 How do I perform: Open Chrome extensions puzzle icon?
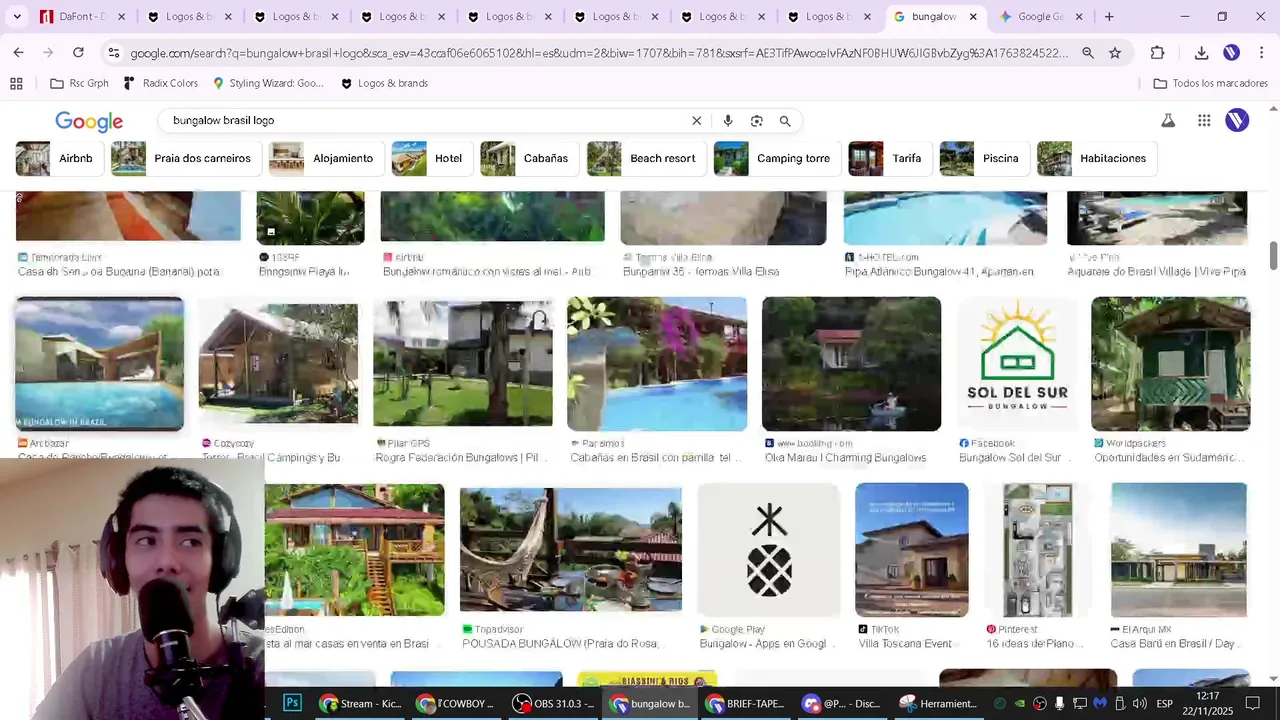(x=1158, y=53)
